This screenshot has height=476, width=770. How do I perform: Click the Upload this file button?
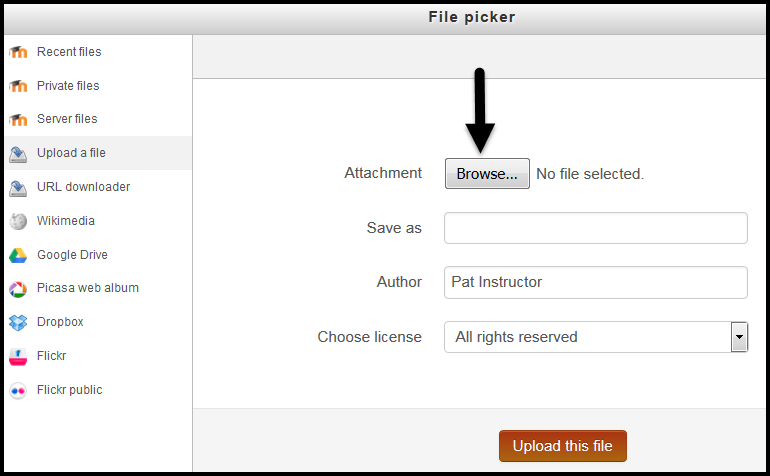coord(563,446)
